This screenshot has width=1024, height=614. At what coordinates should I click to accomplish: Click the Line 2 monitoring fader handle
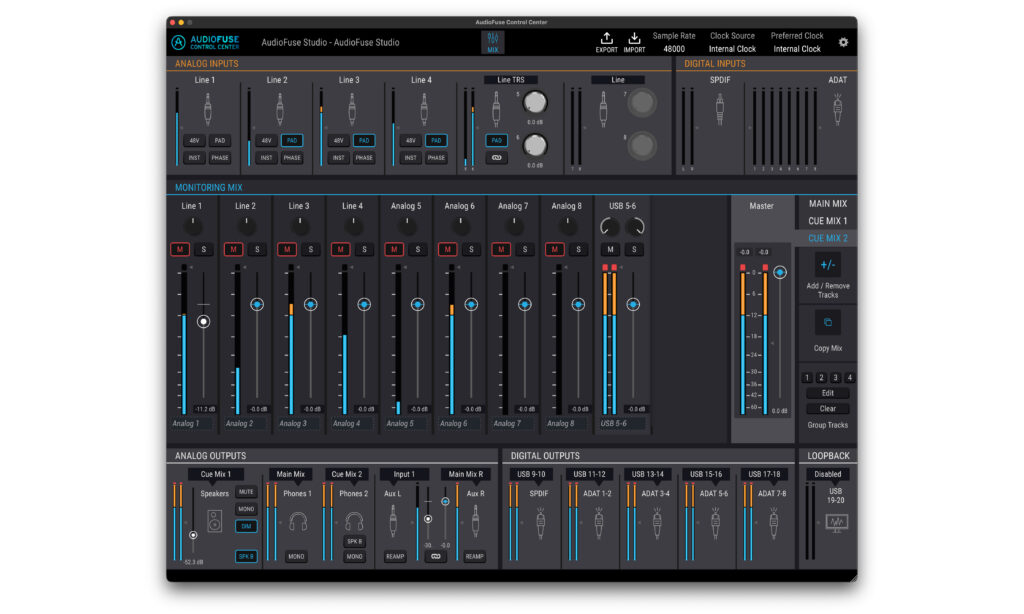[x=257, y=304]
